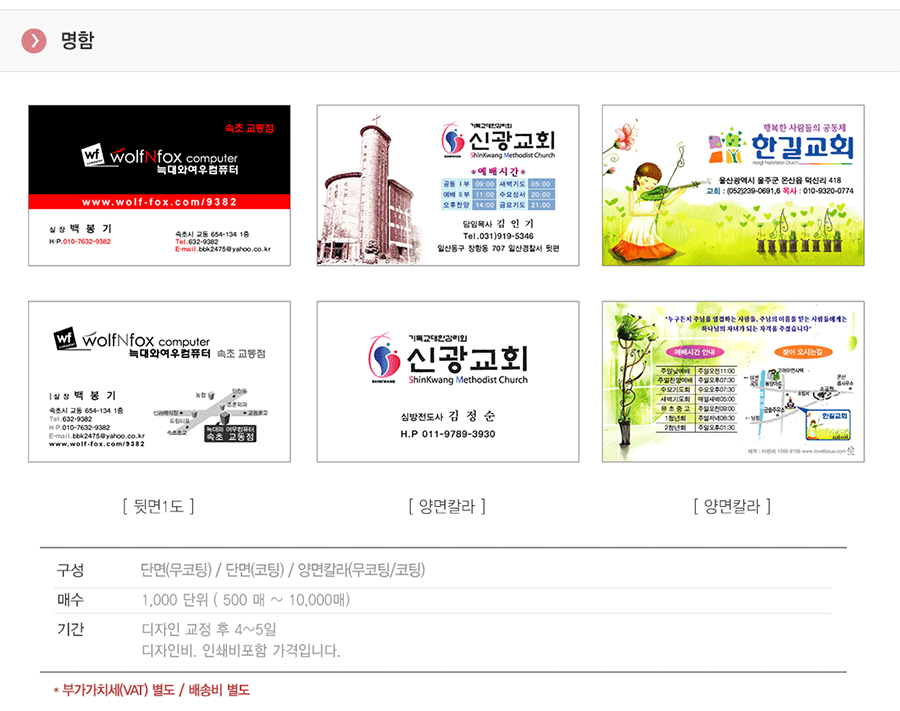This screenshot has width=900, height=711.
Task: Click the 1,000 단위 quantity text
Action: click(246, 600)
